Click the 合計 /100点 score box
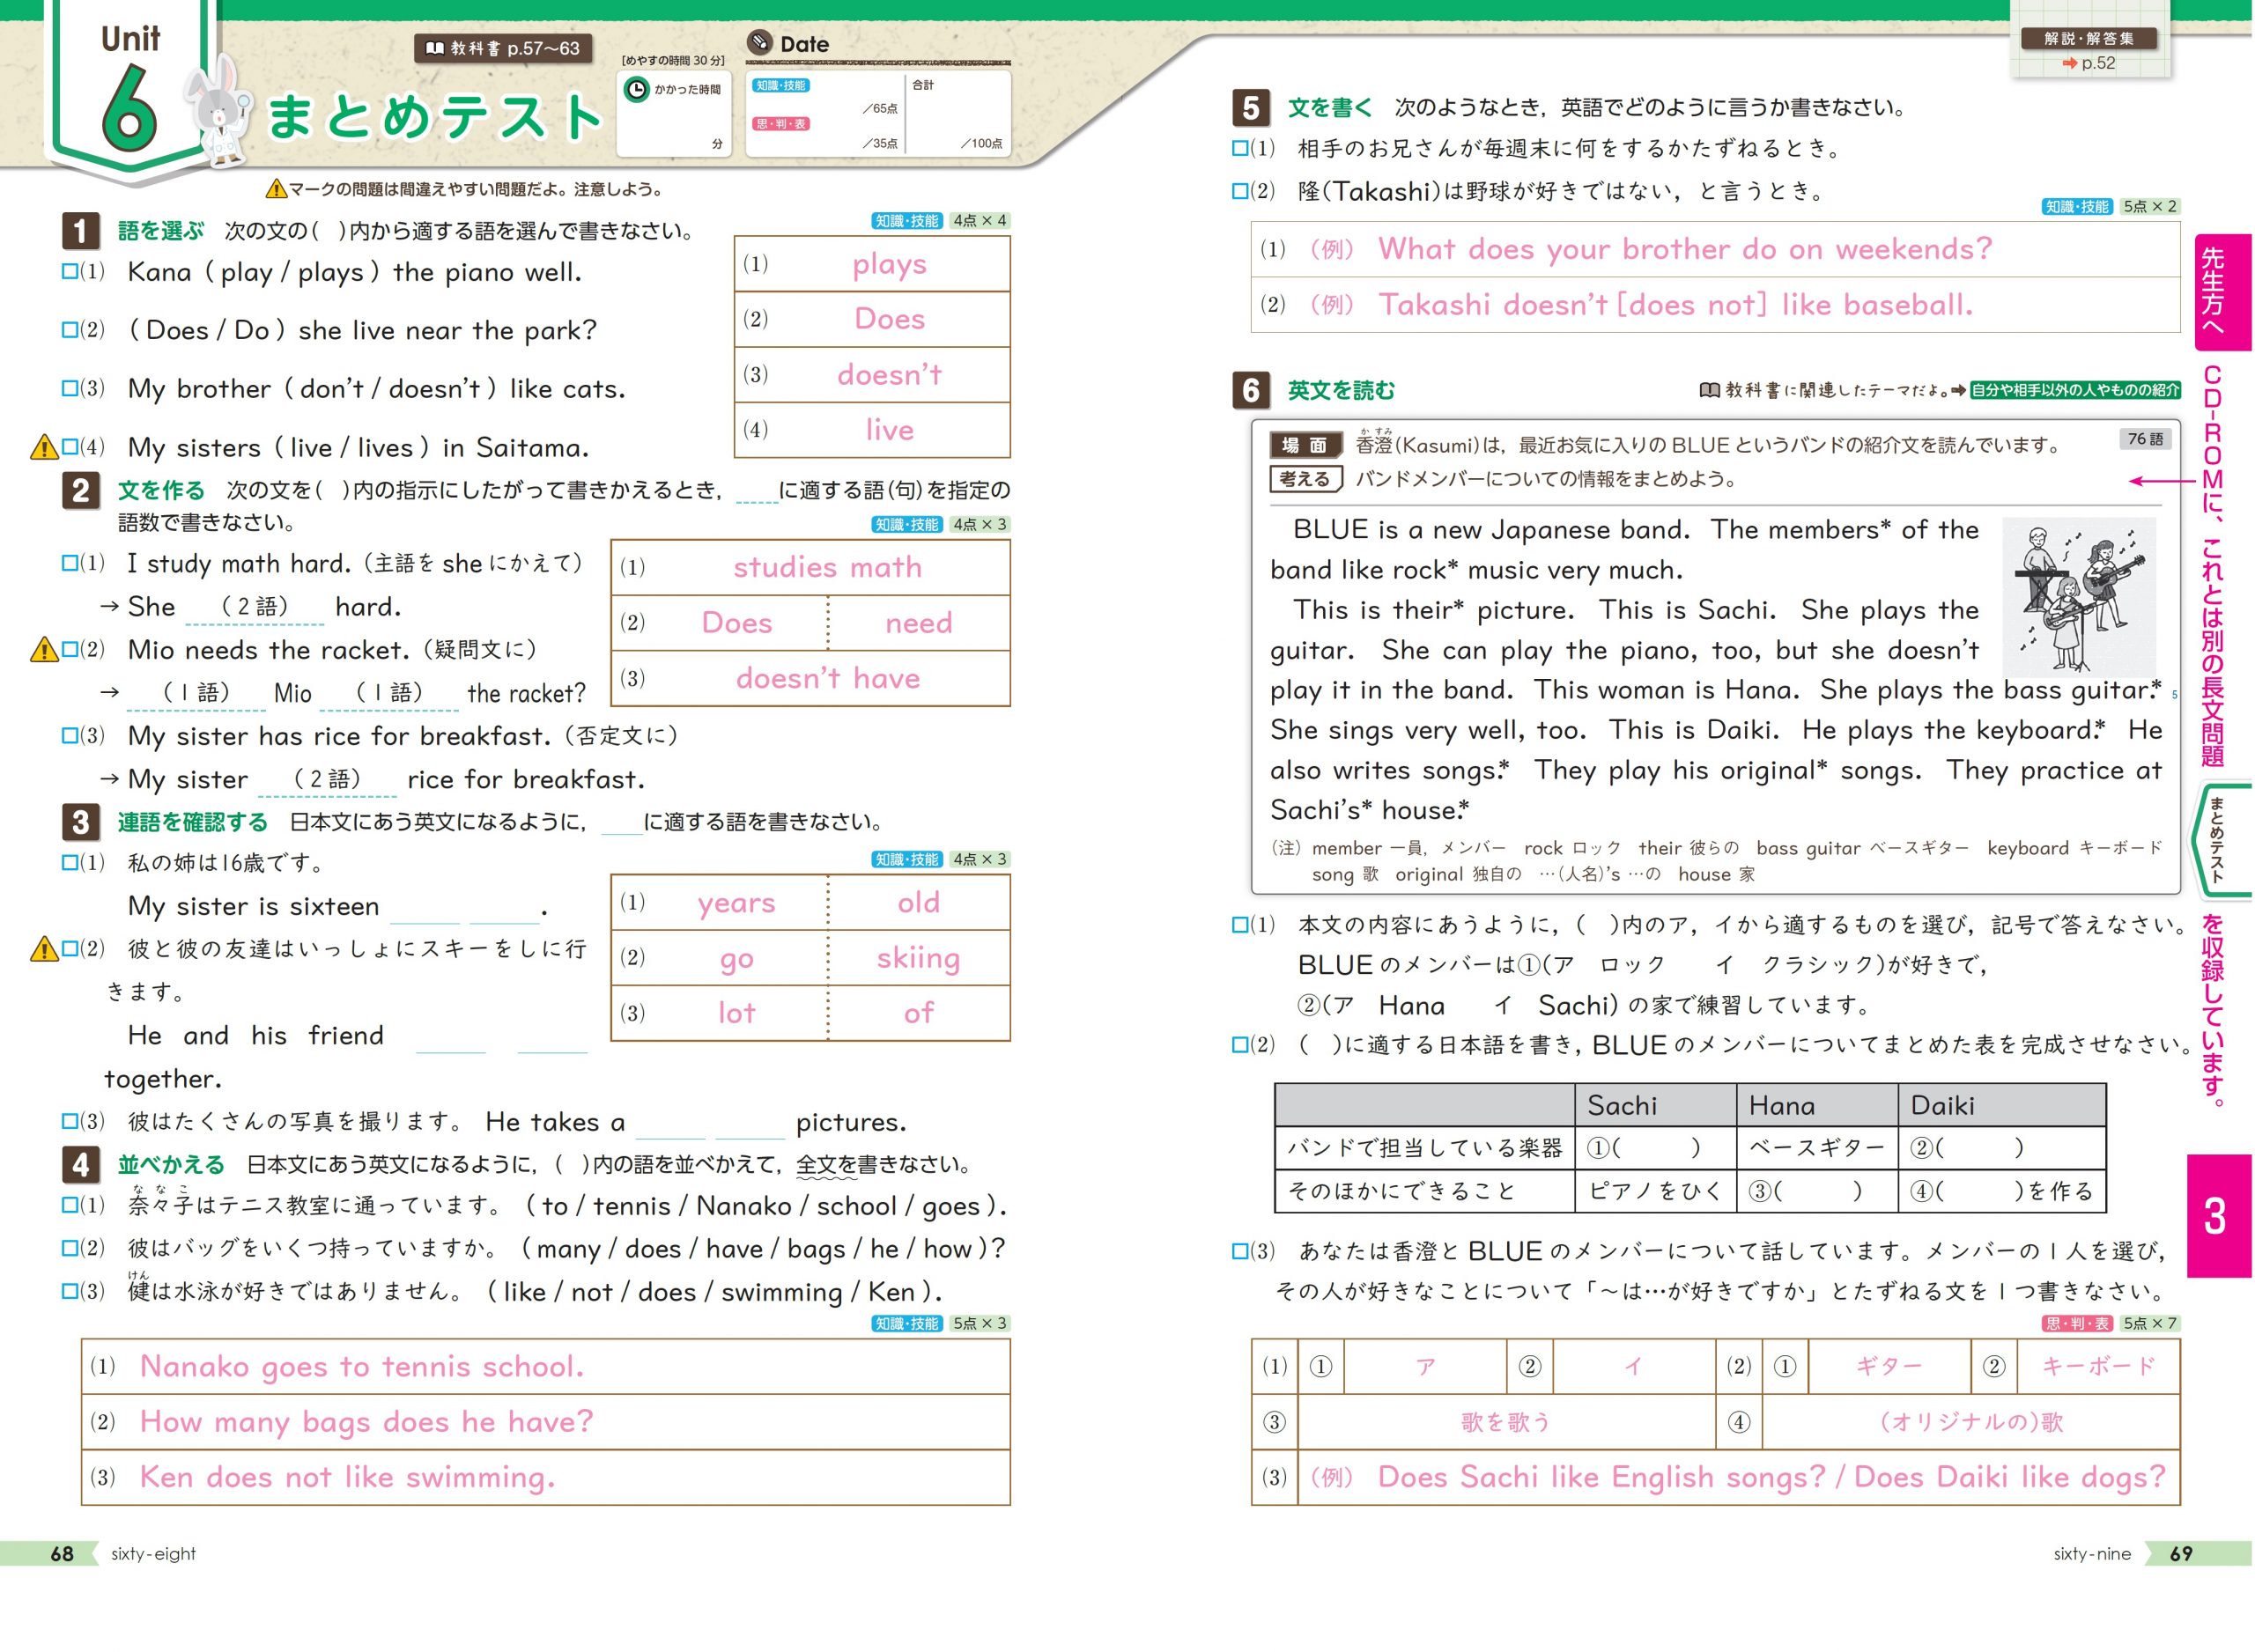This screenshot has height=1652, width=2255. tap(957, 114)
